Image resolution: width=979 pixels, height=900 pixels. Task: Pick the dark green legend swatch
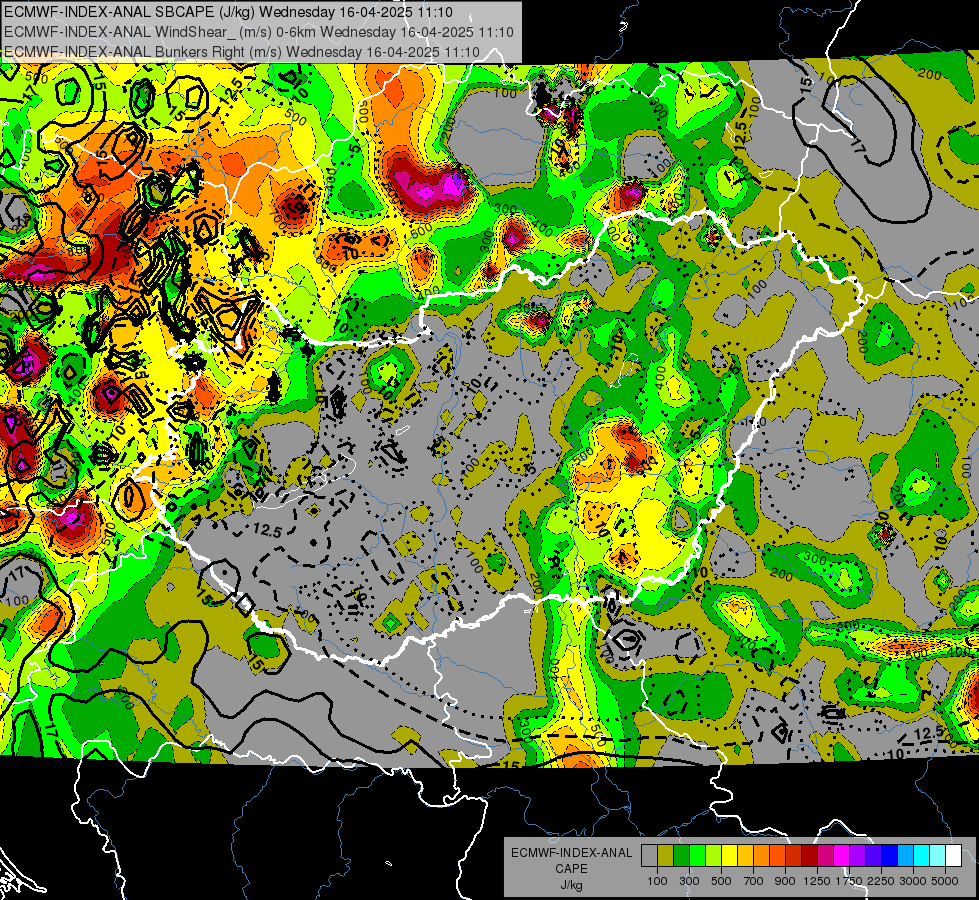[681, 855]
